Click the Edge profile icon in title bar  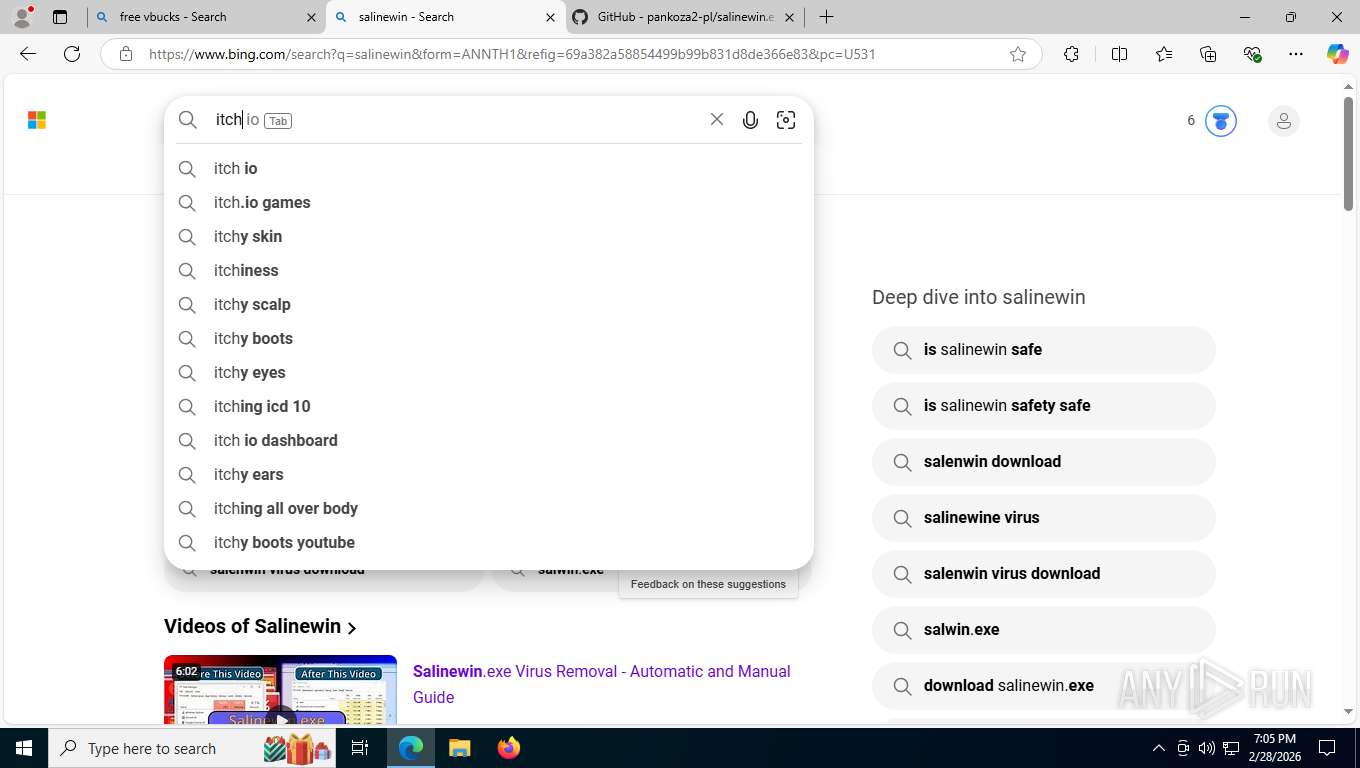[22, 17]
